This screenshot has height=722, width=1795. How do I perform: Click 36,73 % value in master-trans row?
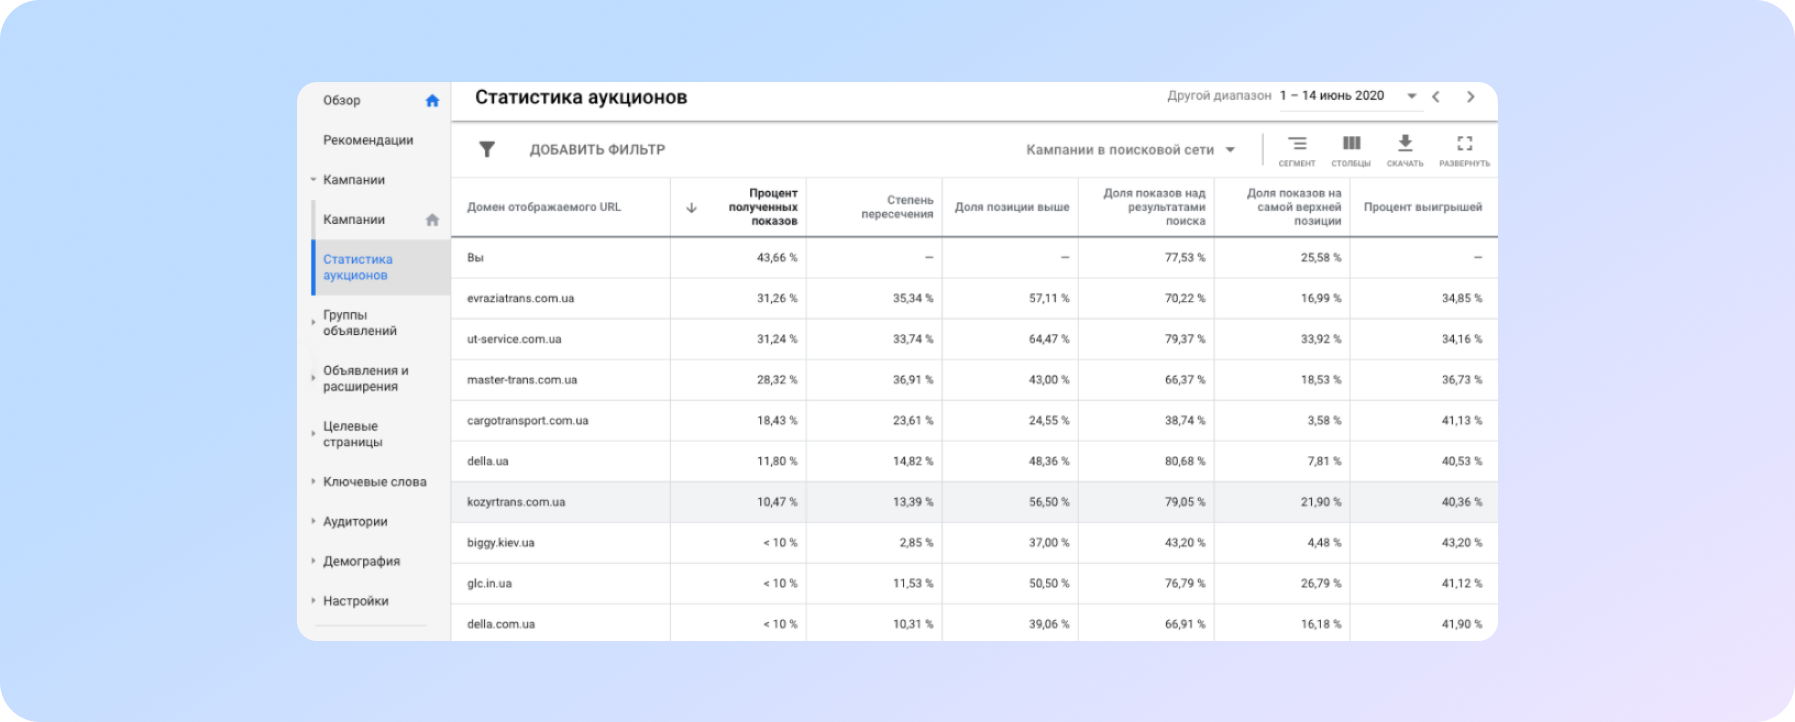click(x=1462, y=380)
